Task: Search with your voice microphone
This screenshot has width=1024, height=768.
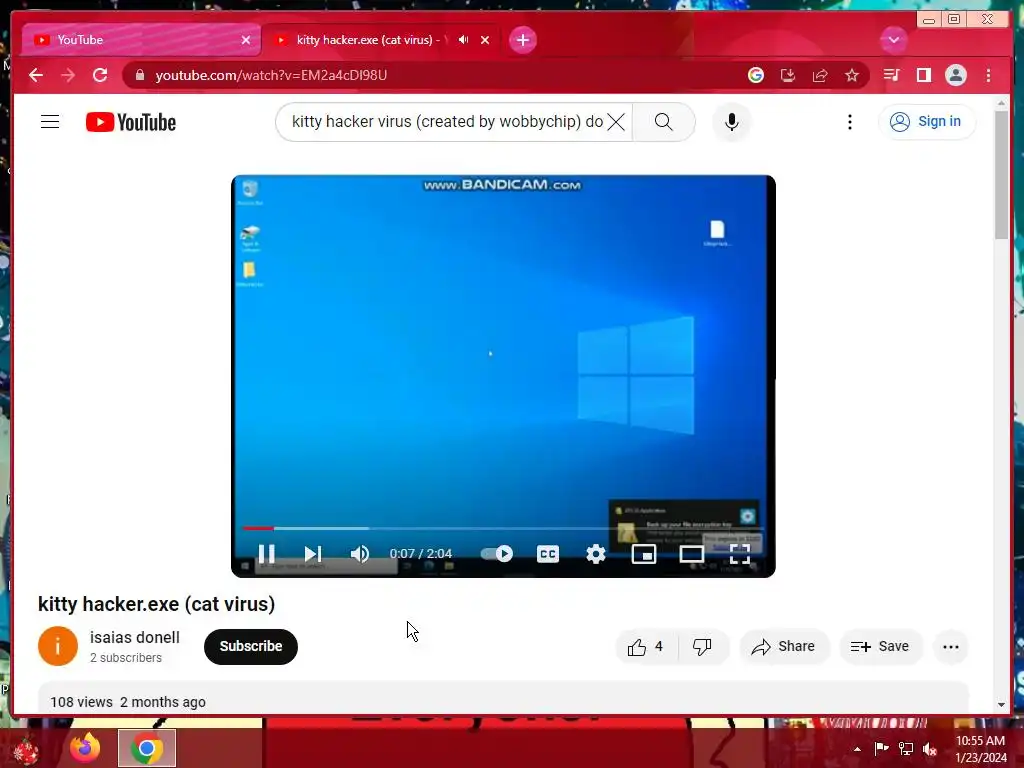Action: [x=731, y=122]
